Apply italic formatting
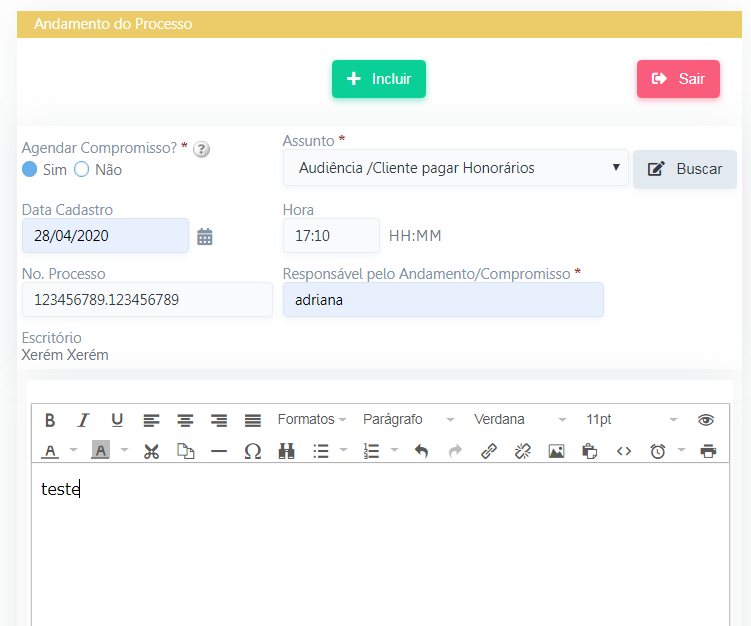This screenshot has width=751, height=626. [84, 420]
